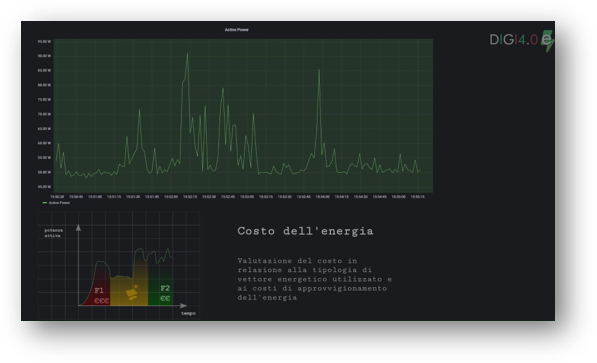This screenshot has height=363, width=597.
Task: Click the highest peak of the power graph
Action: [187, 54]
